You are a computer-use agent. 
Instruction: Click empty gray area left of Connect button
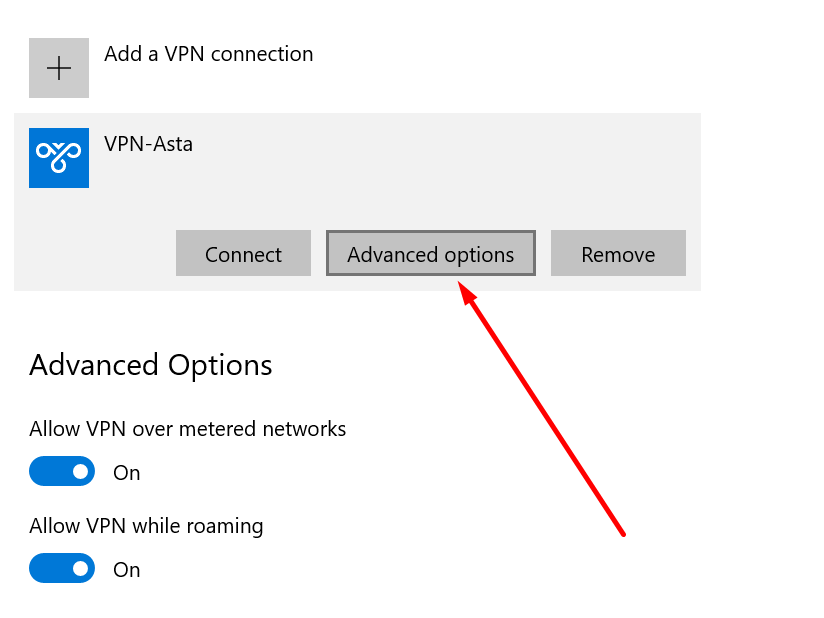[x=95, y=254]
